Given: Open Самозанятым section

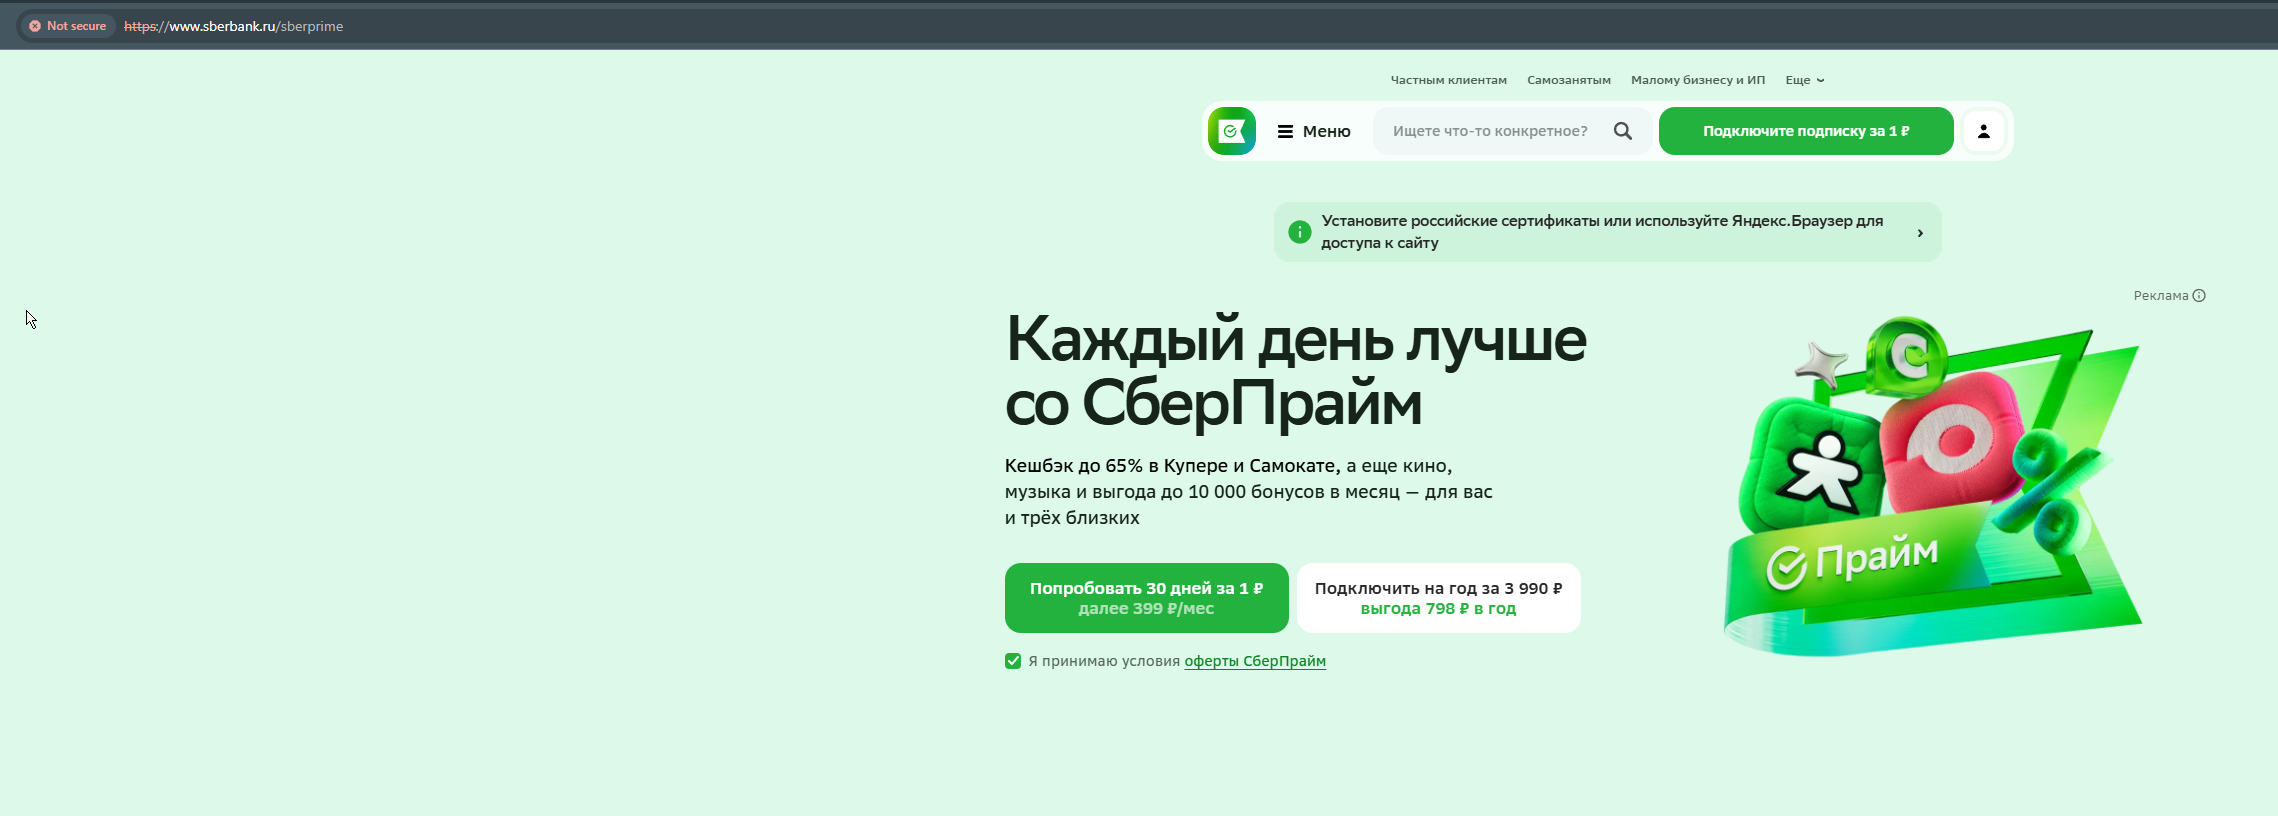Looking at the screenshot, I should [x=1569, y=80].
